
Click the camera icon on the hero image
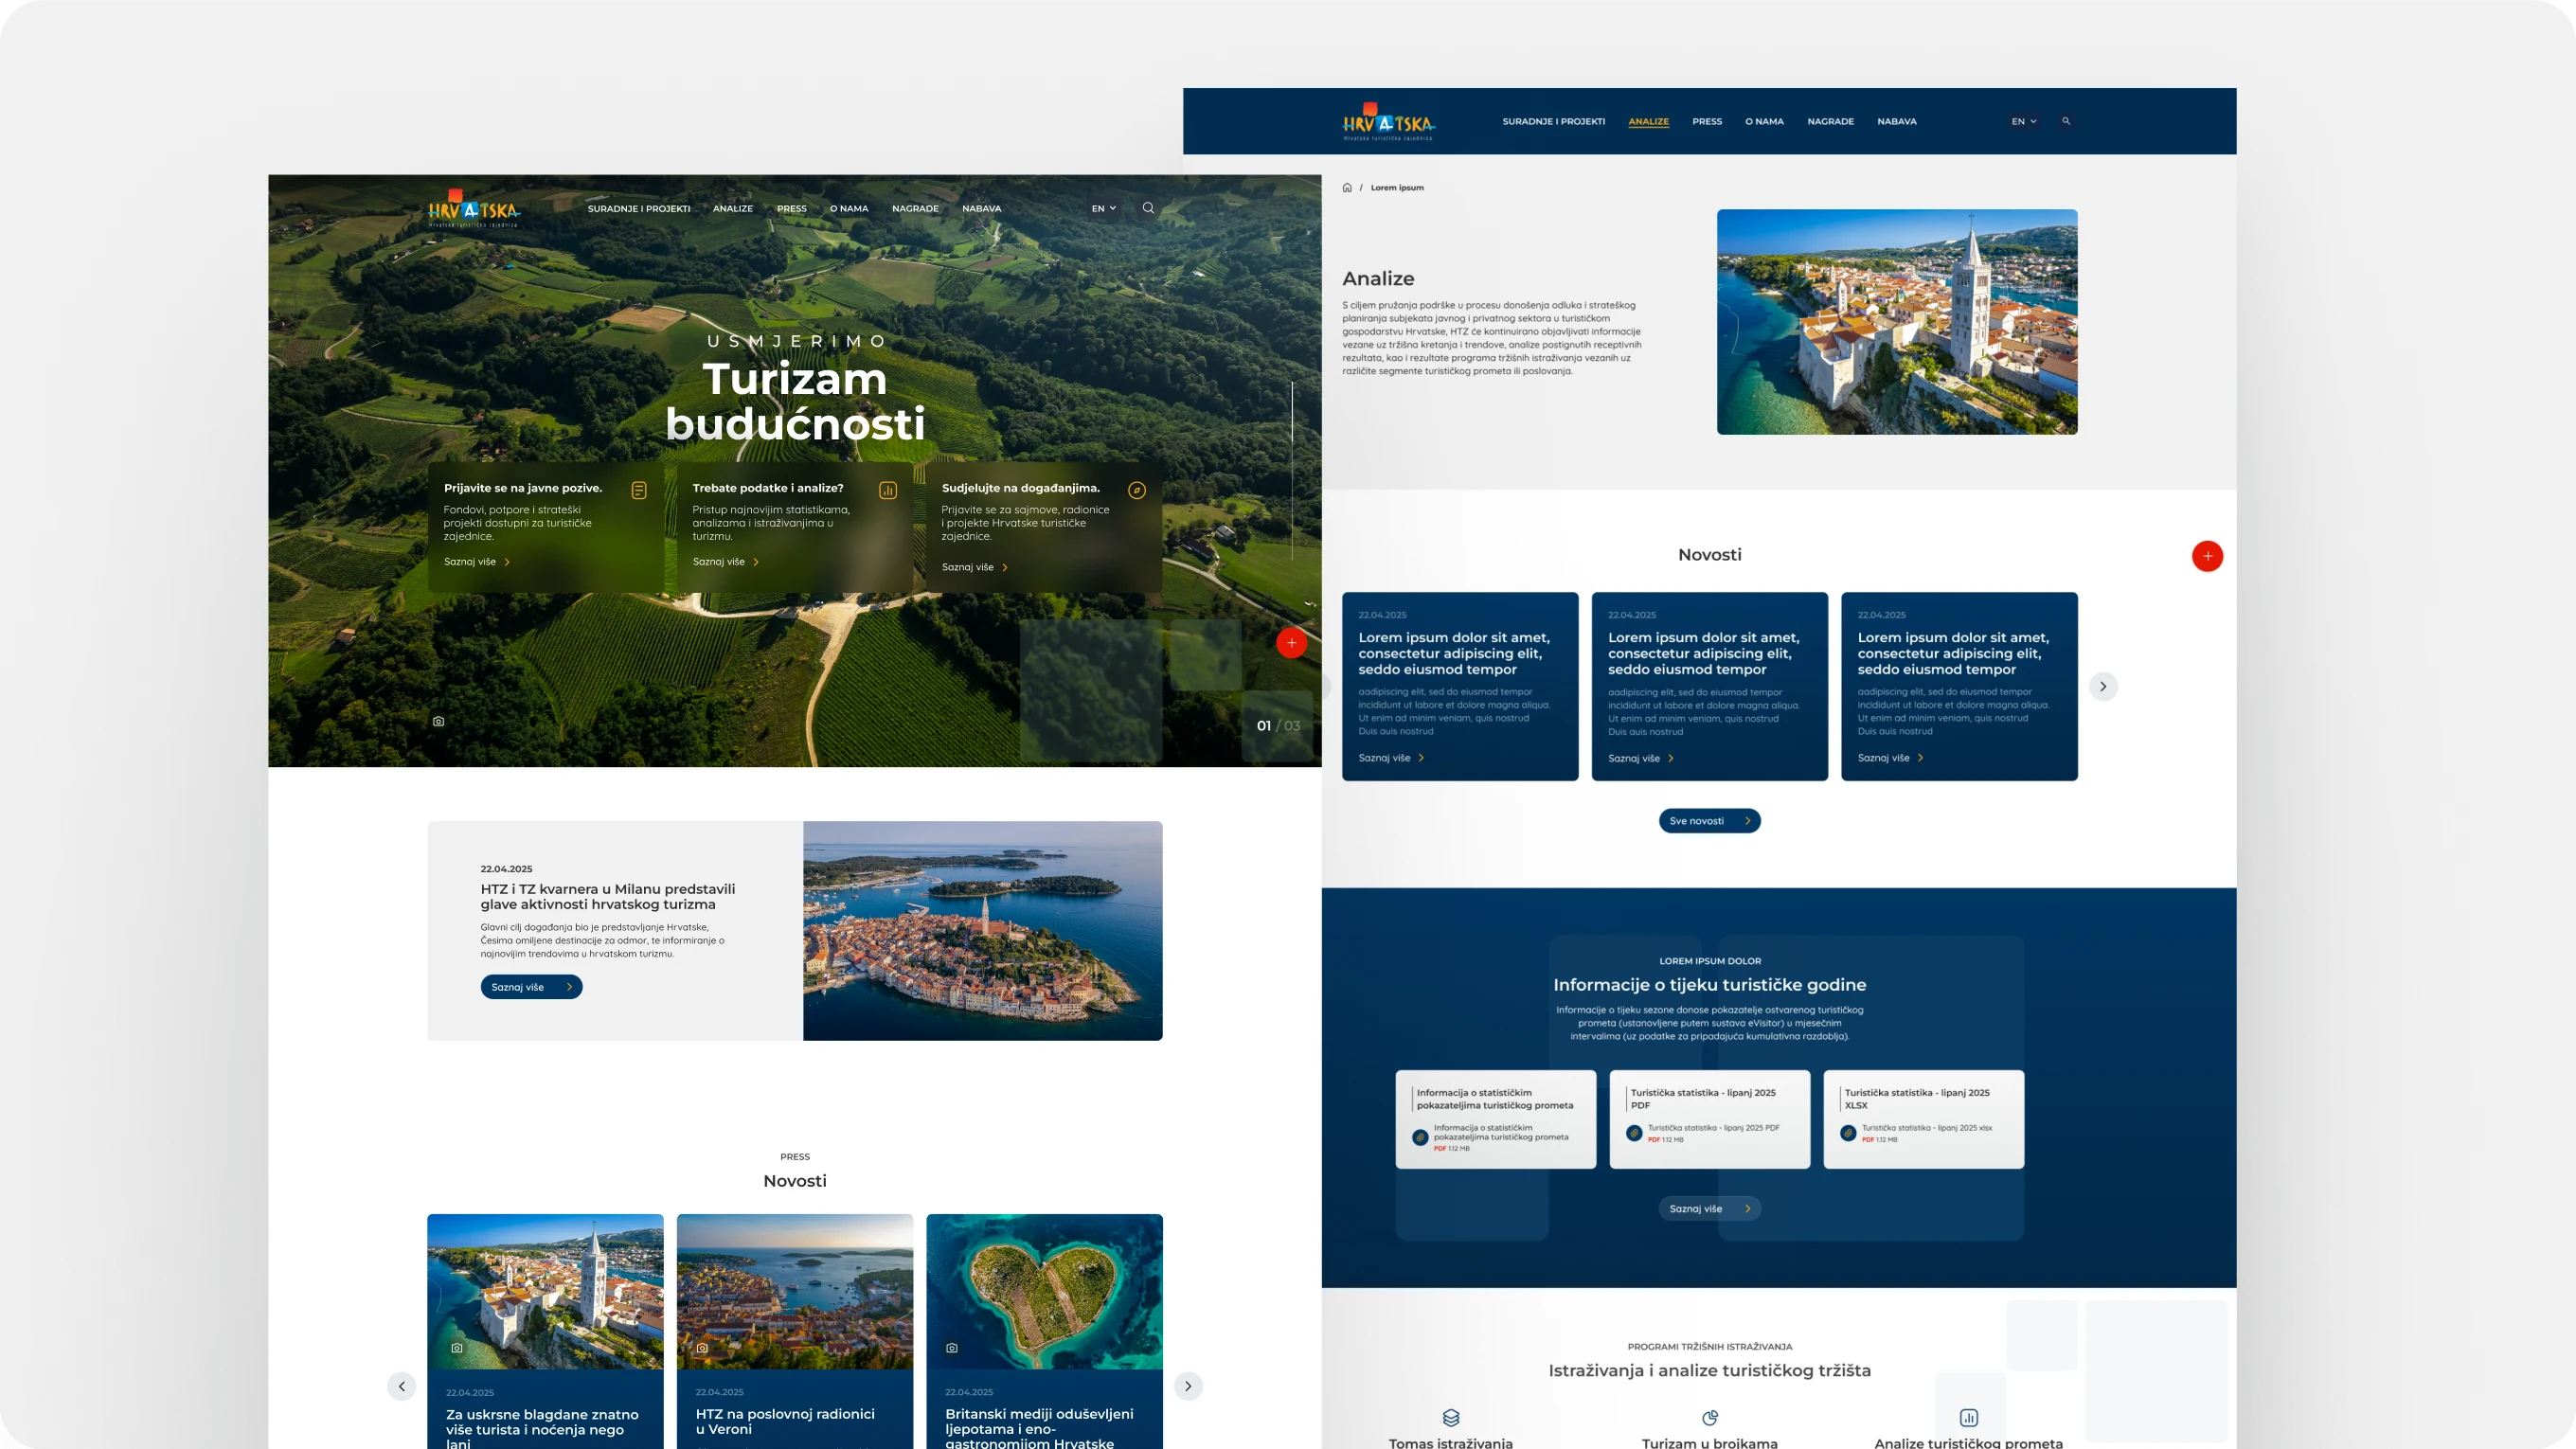coord(438,720)
